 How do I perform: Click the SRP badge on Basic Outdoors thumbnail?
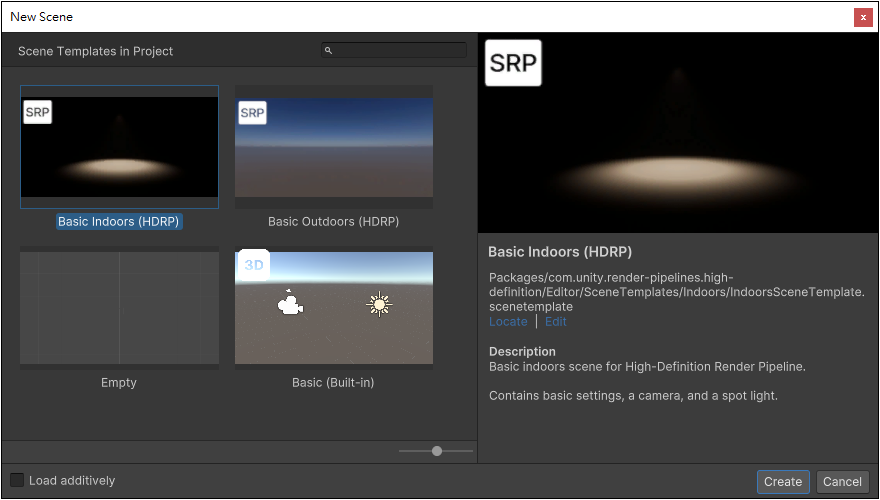click(252, 112)
